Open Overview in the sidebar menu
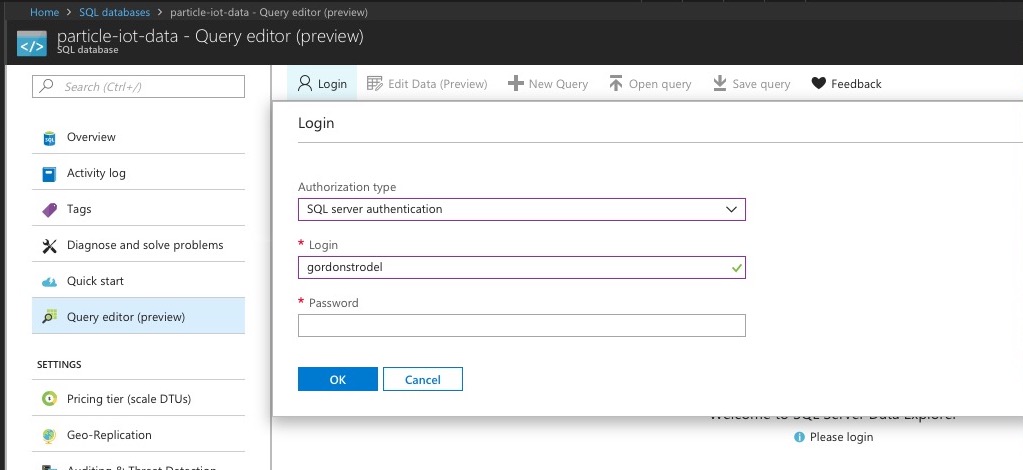The height and width of the screenshot is (470, 1023). 138,137
